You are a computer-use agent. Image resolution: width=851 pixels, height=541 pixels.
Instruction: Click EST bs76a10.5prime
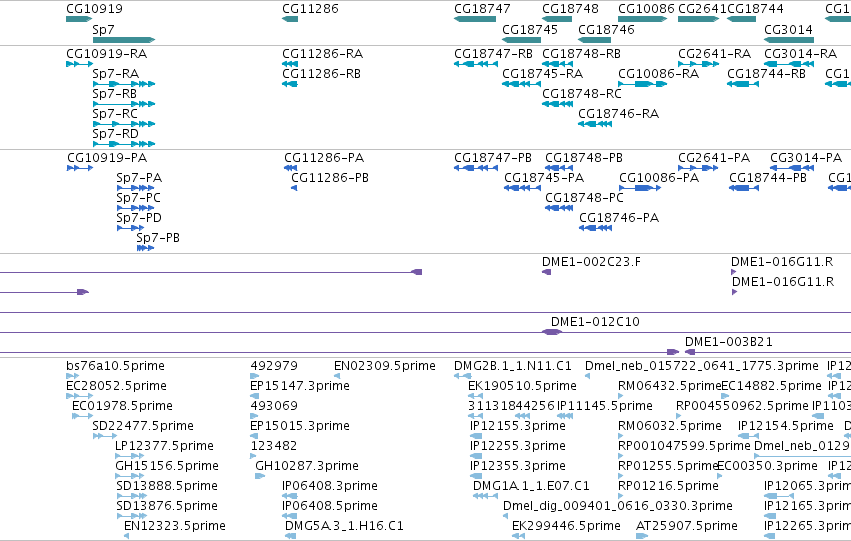[x=116, y=366]
